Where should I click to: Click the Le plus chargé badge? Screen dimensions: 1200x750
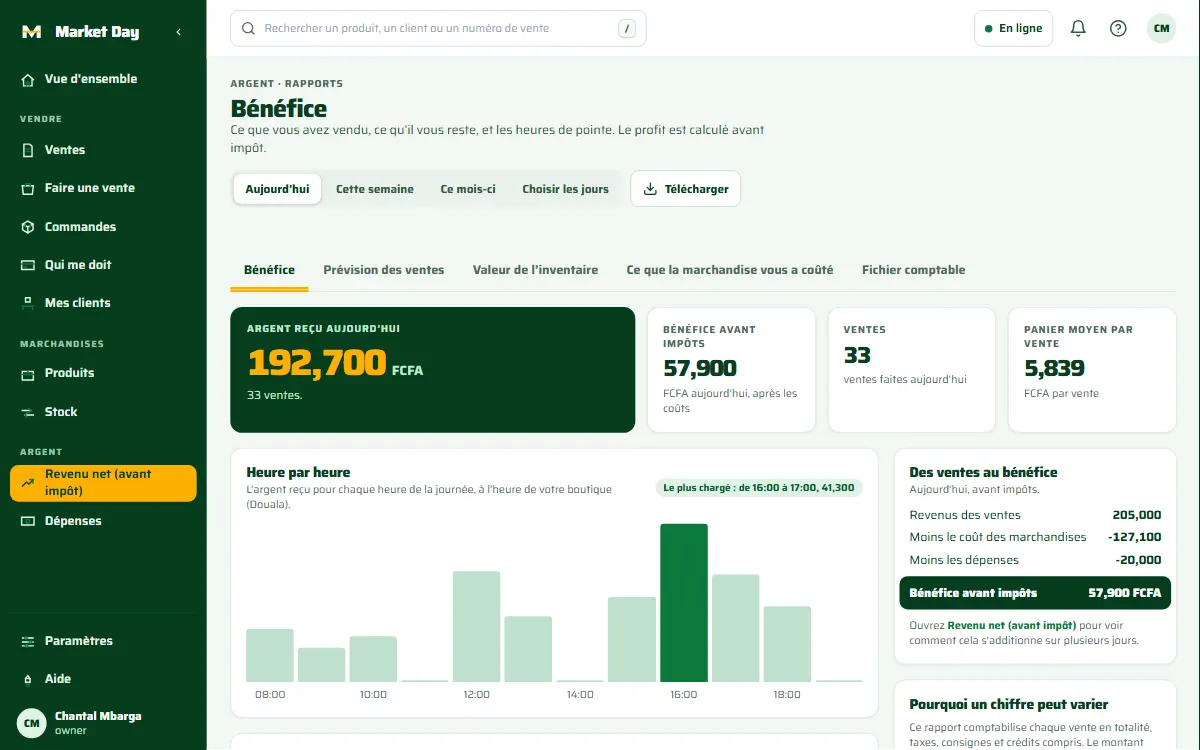point(759,488)
